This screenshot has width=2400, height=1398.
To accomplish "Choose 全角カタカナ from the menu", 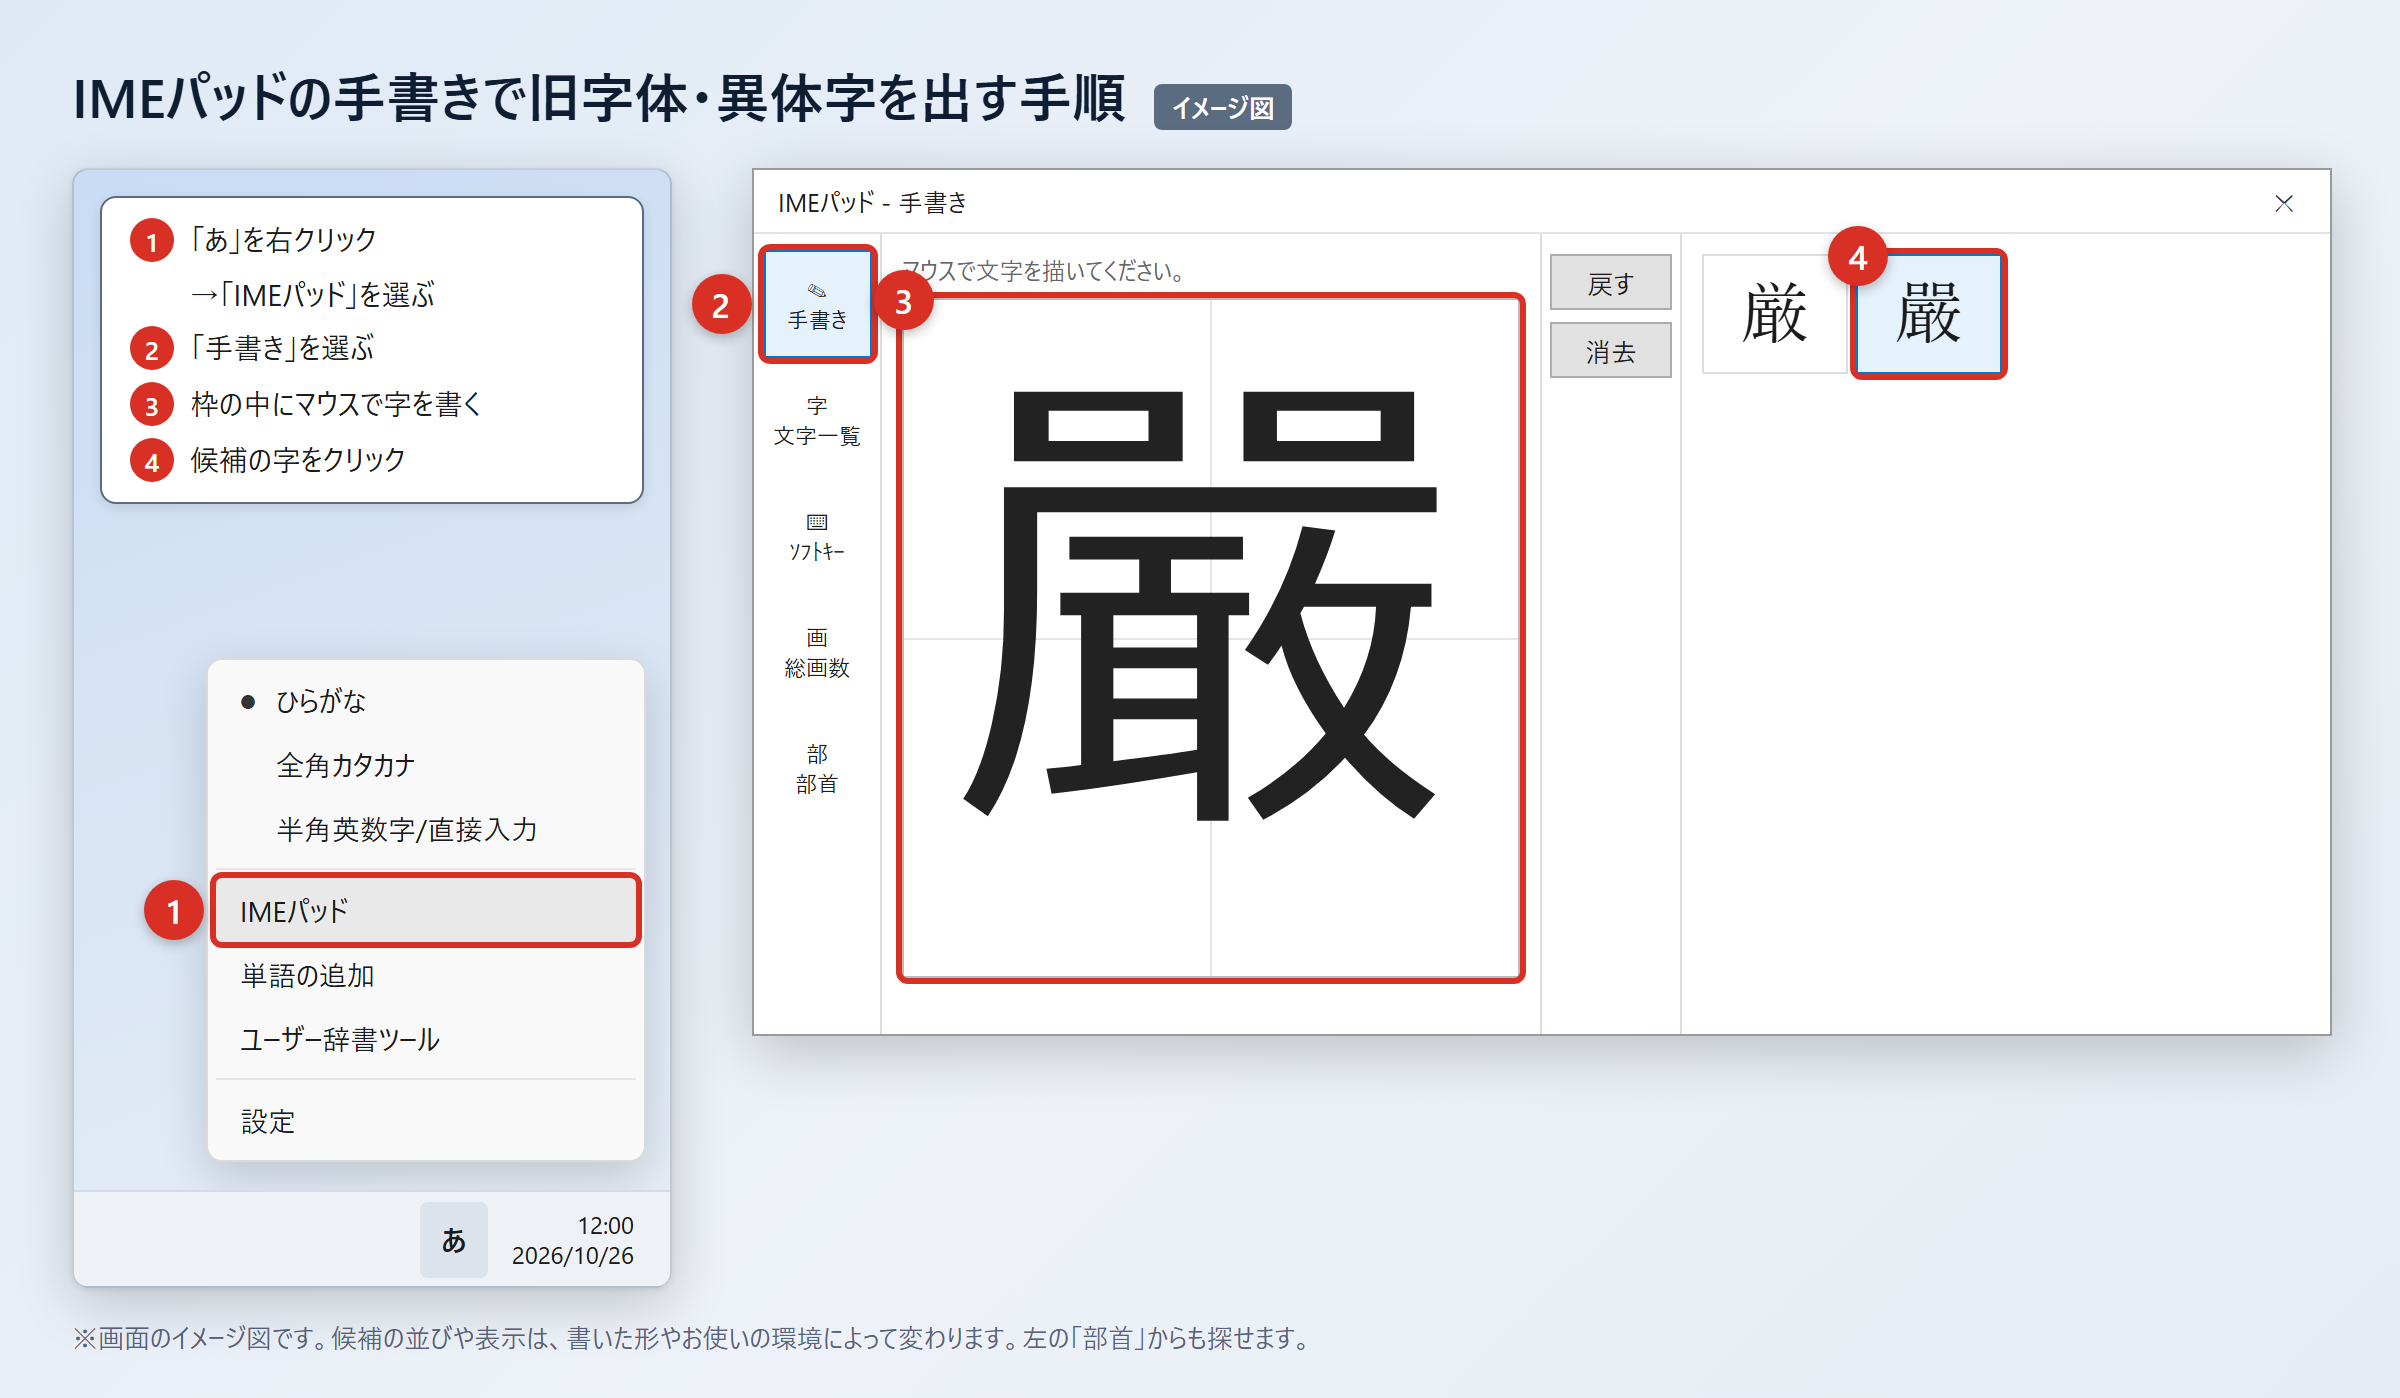I will [x=426, y=765].
